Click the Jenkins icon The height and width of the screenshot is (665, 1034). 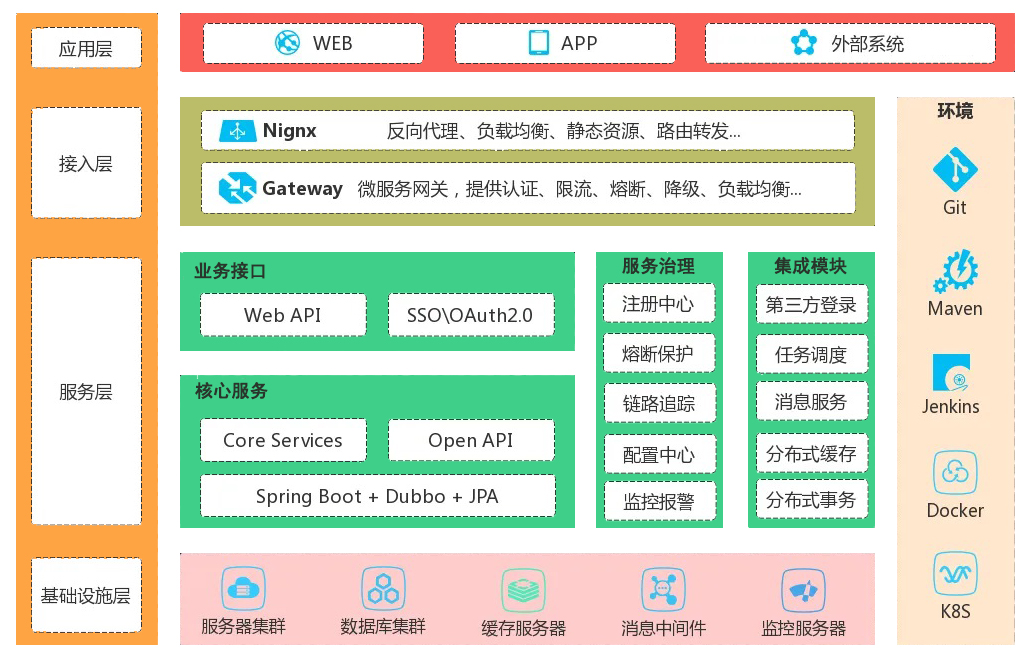954,373
